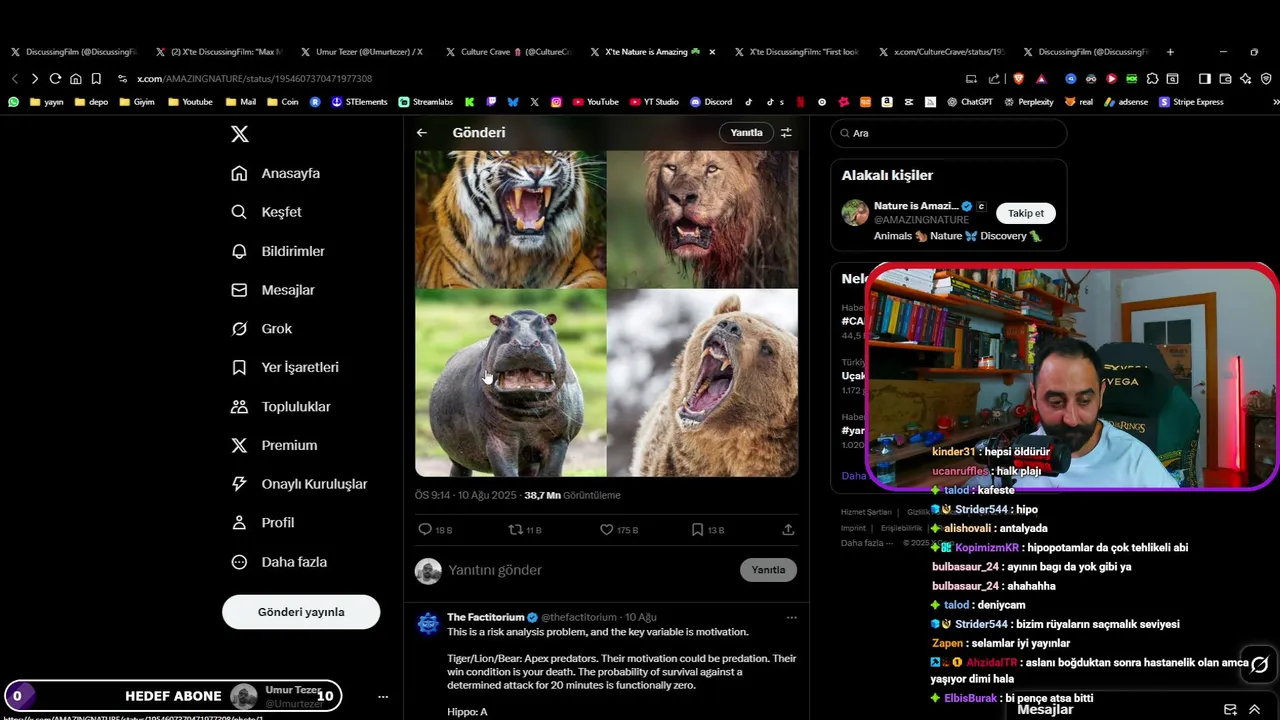
Task: Click the browser home icon
Action: (75, 78)
